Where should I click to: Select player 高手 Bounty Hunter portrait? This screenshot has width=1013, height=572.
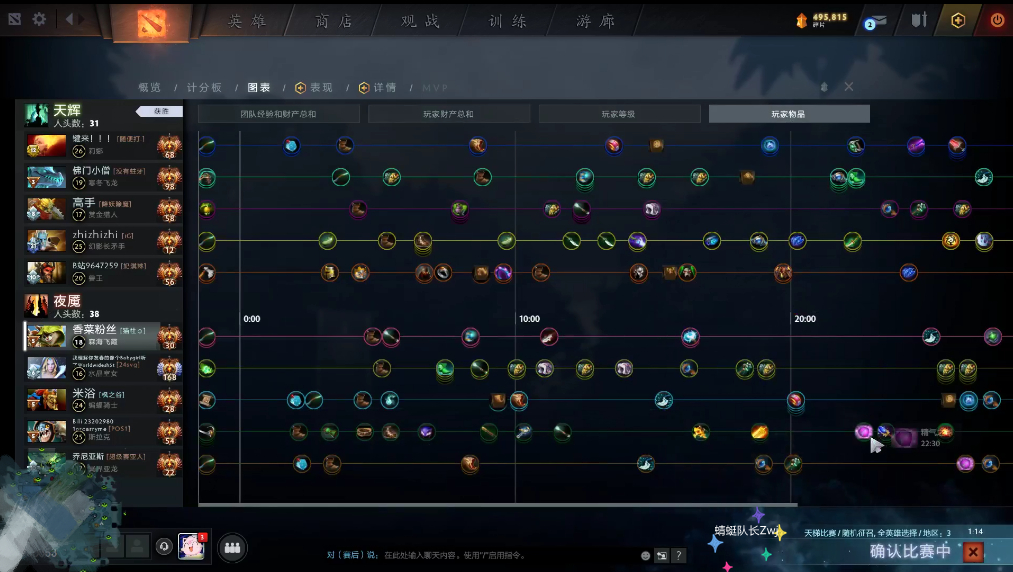(46, 209)
